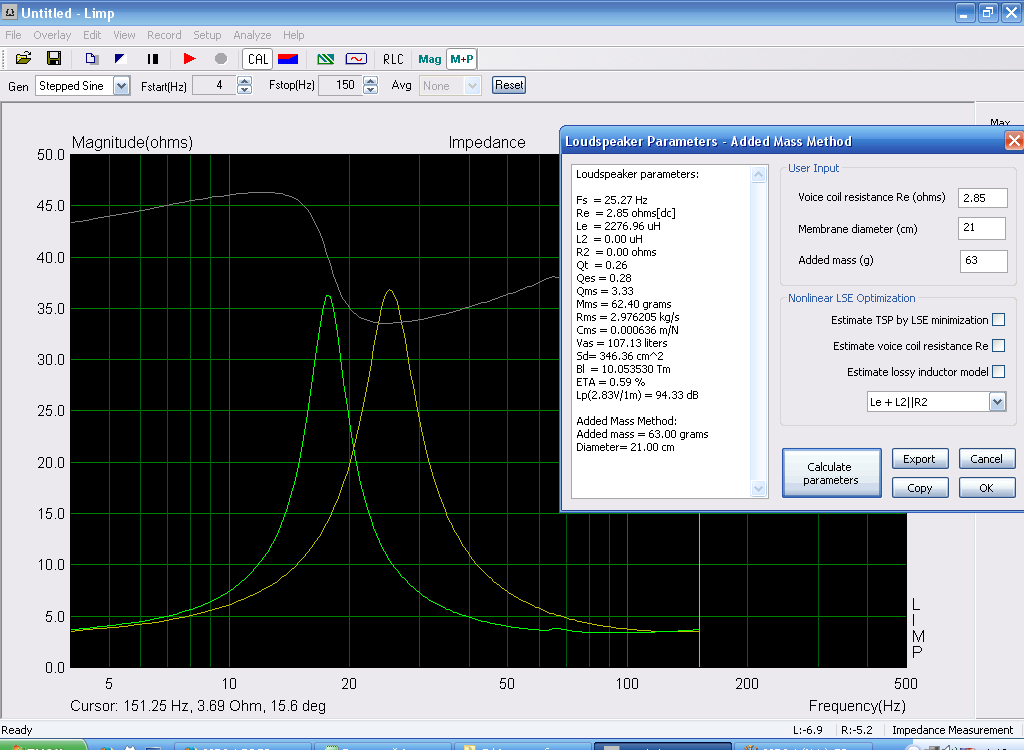The width and height of the screenshot is (1024, 750).
Task: Toggle the M+P magnitude and phase view
Action: point(462,59)
